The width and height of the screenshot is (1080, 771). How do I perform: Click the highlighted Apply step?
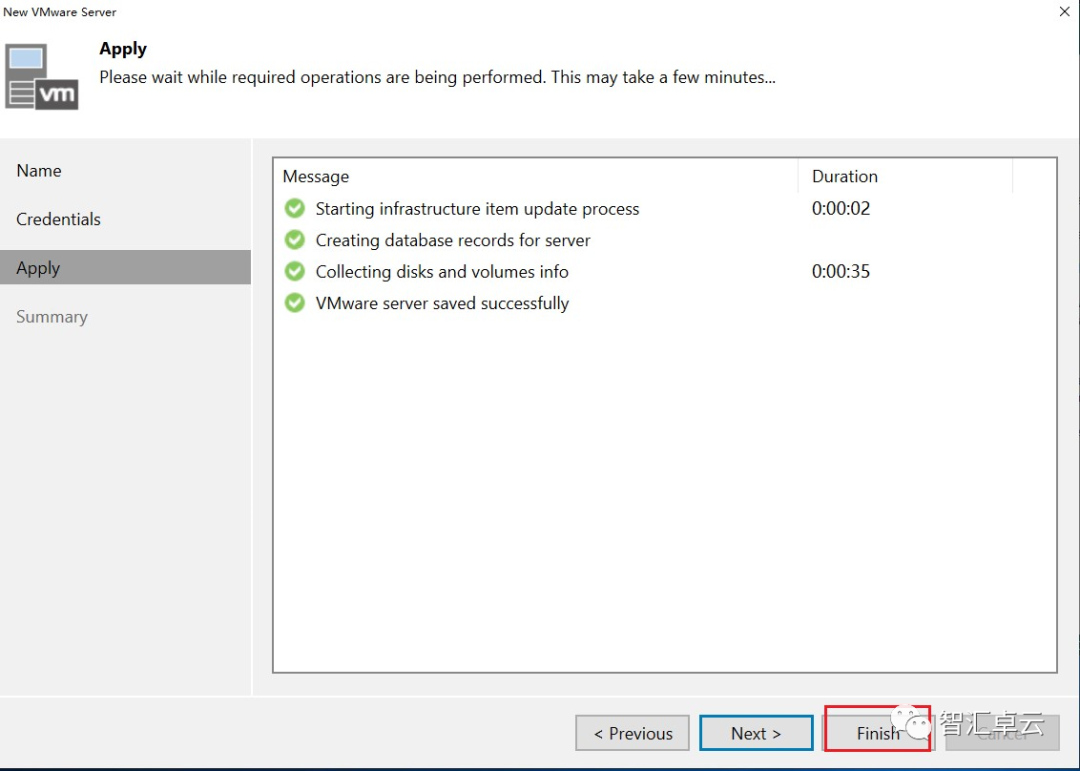pyautogui.click(x=38, y=267)
